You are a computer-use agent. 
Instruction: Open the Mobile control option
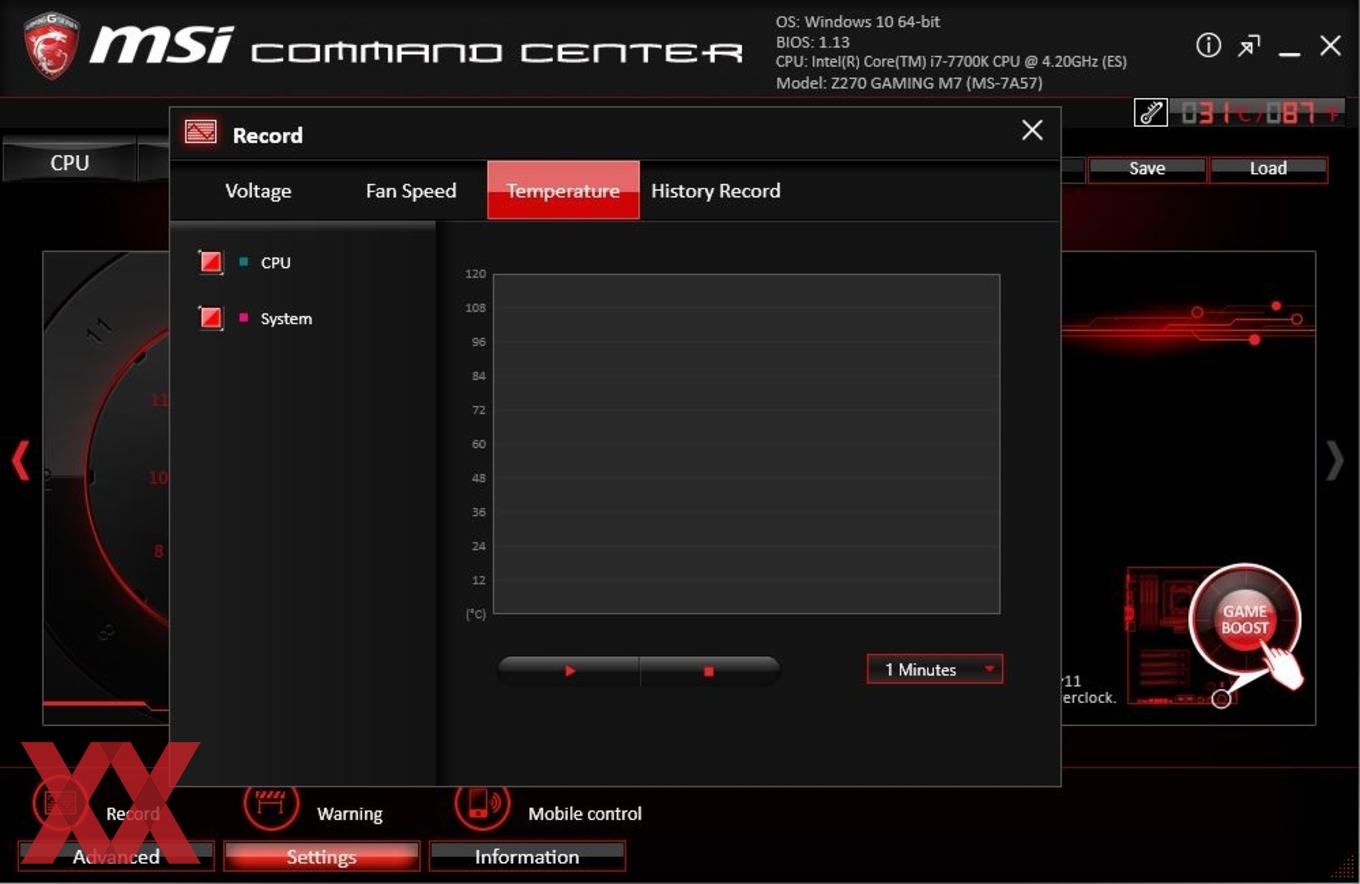[x=585, y=814]
